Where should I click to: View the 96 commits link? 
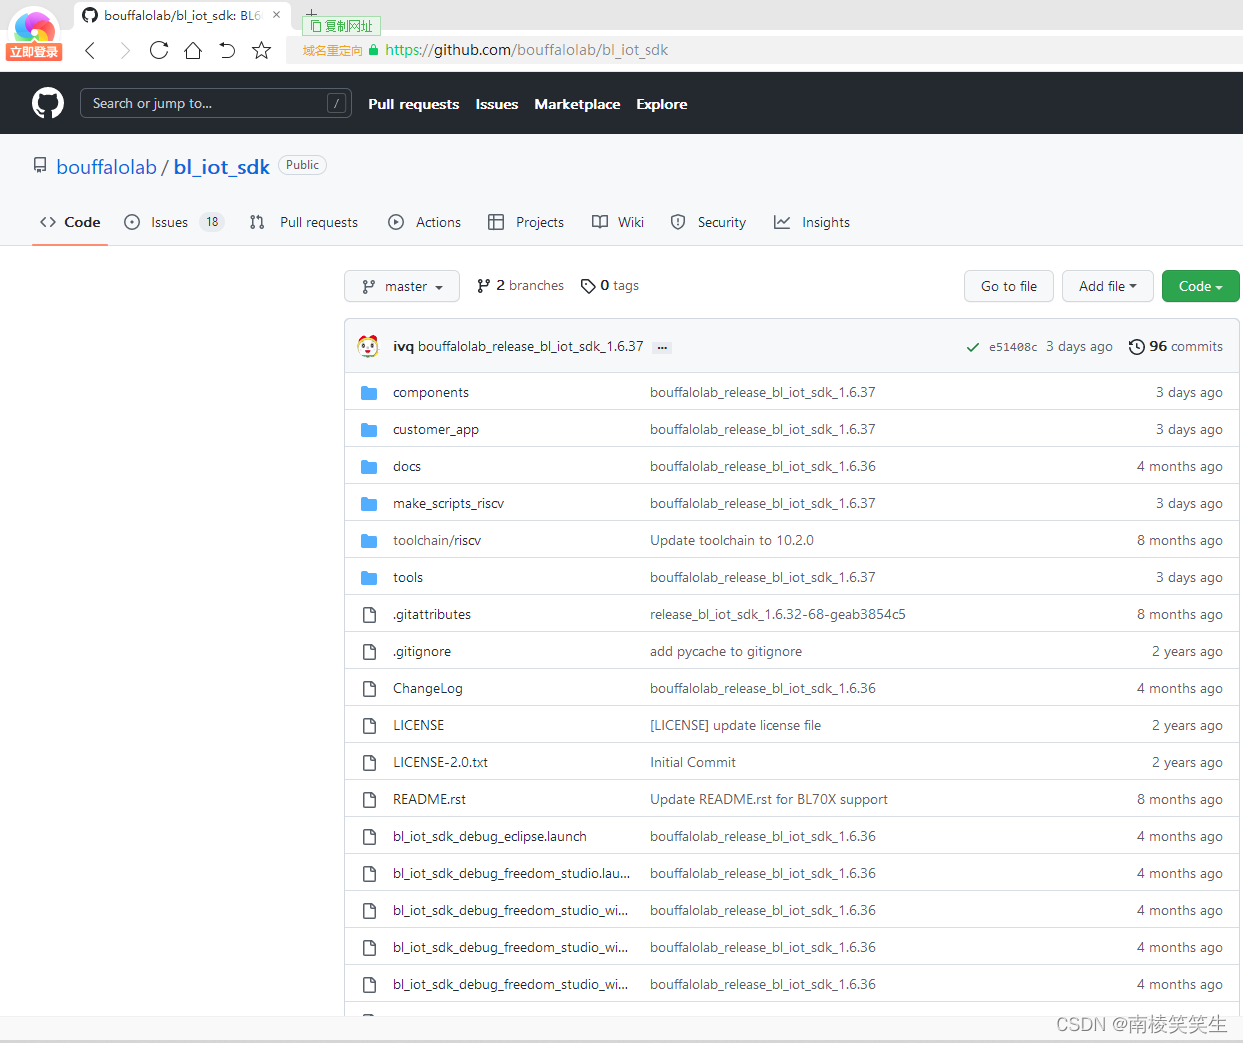click(1176, 347)
